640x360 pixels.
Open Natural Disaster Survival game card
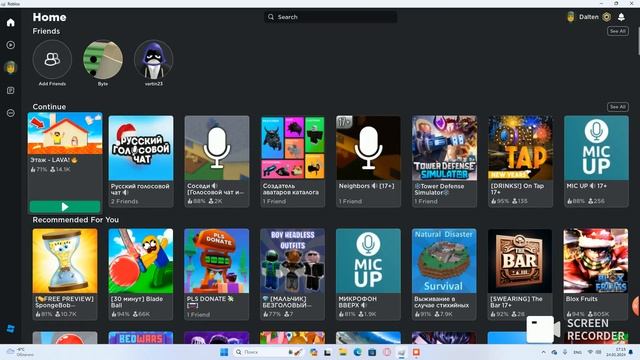pyautogui.click(x=444, y=274)
